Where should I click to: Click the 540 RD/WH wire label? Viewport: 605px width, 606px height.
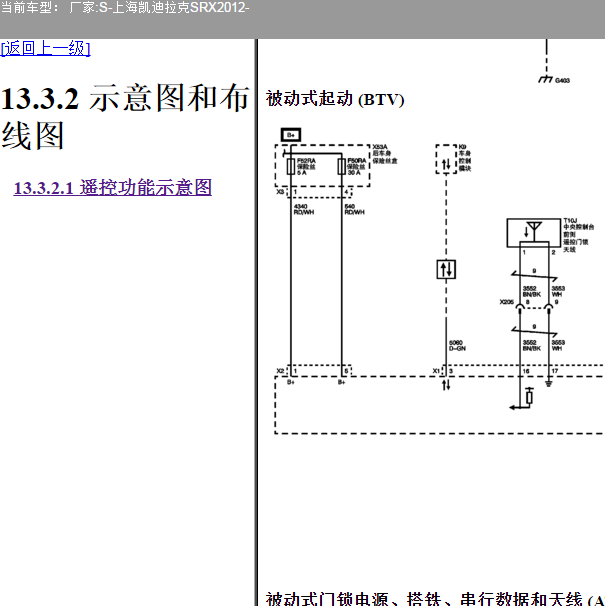coord(354,209)
